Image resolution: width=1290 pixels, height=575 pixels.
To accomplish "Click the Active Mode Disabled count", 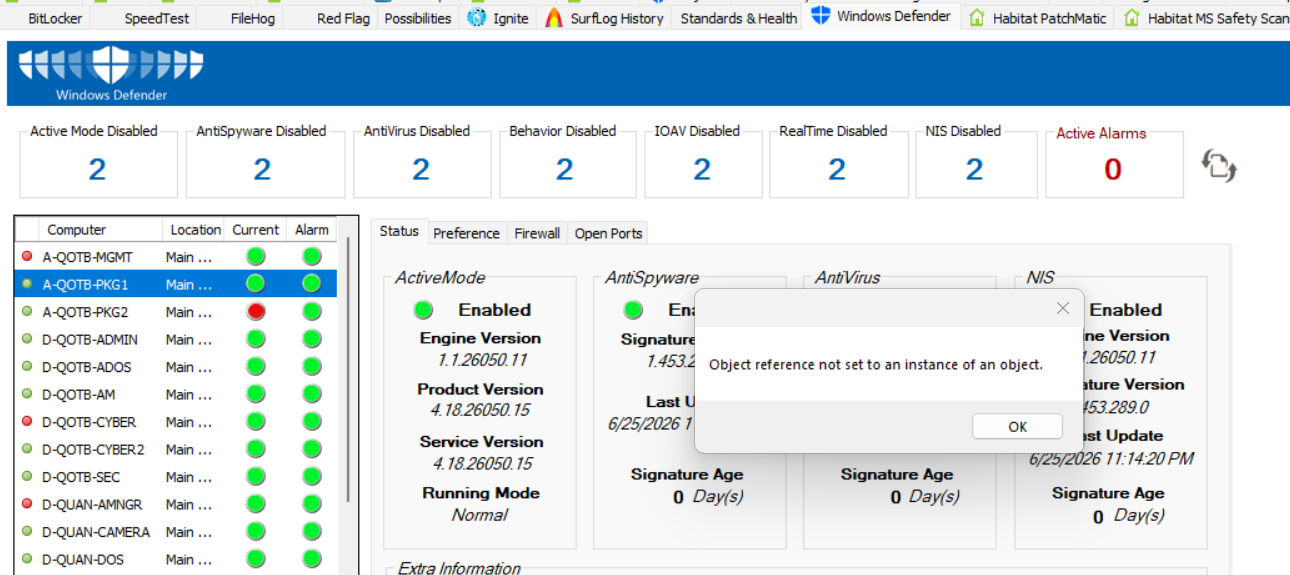I will click(x=97, y=169).
